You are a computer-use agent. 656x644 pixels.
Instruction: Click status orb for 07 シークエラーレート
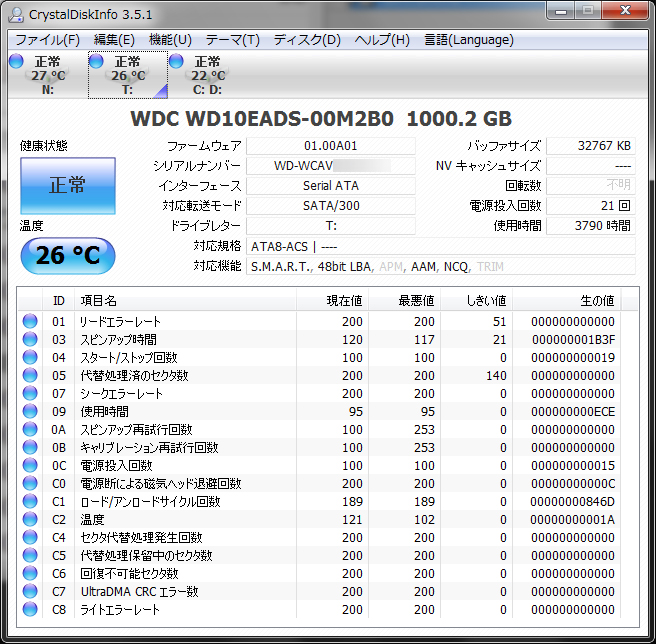tap(30, 393)
